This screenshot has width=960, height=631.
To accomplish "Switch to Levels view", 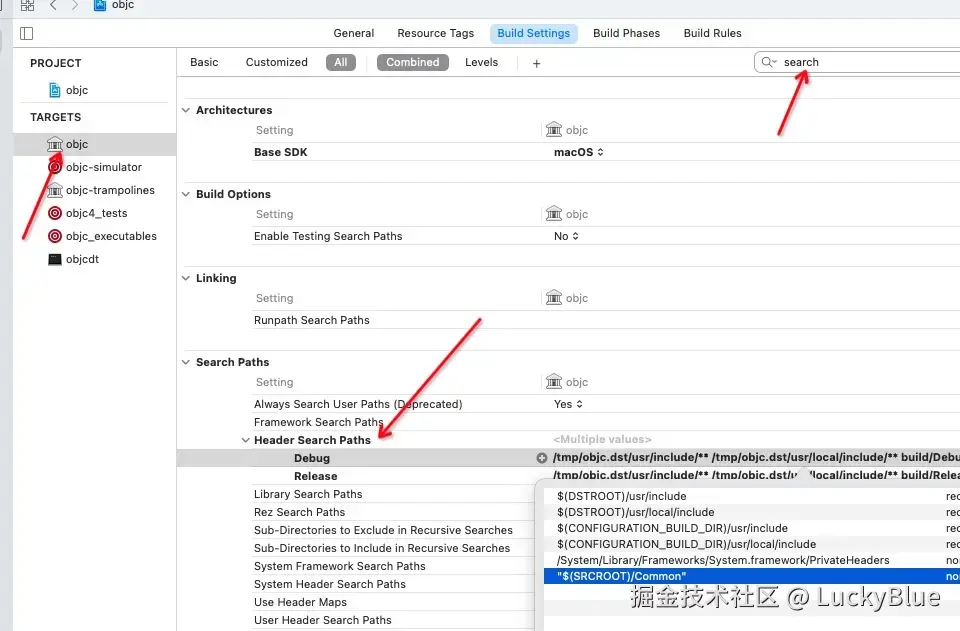I will [481, 62].
